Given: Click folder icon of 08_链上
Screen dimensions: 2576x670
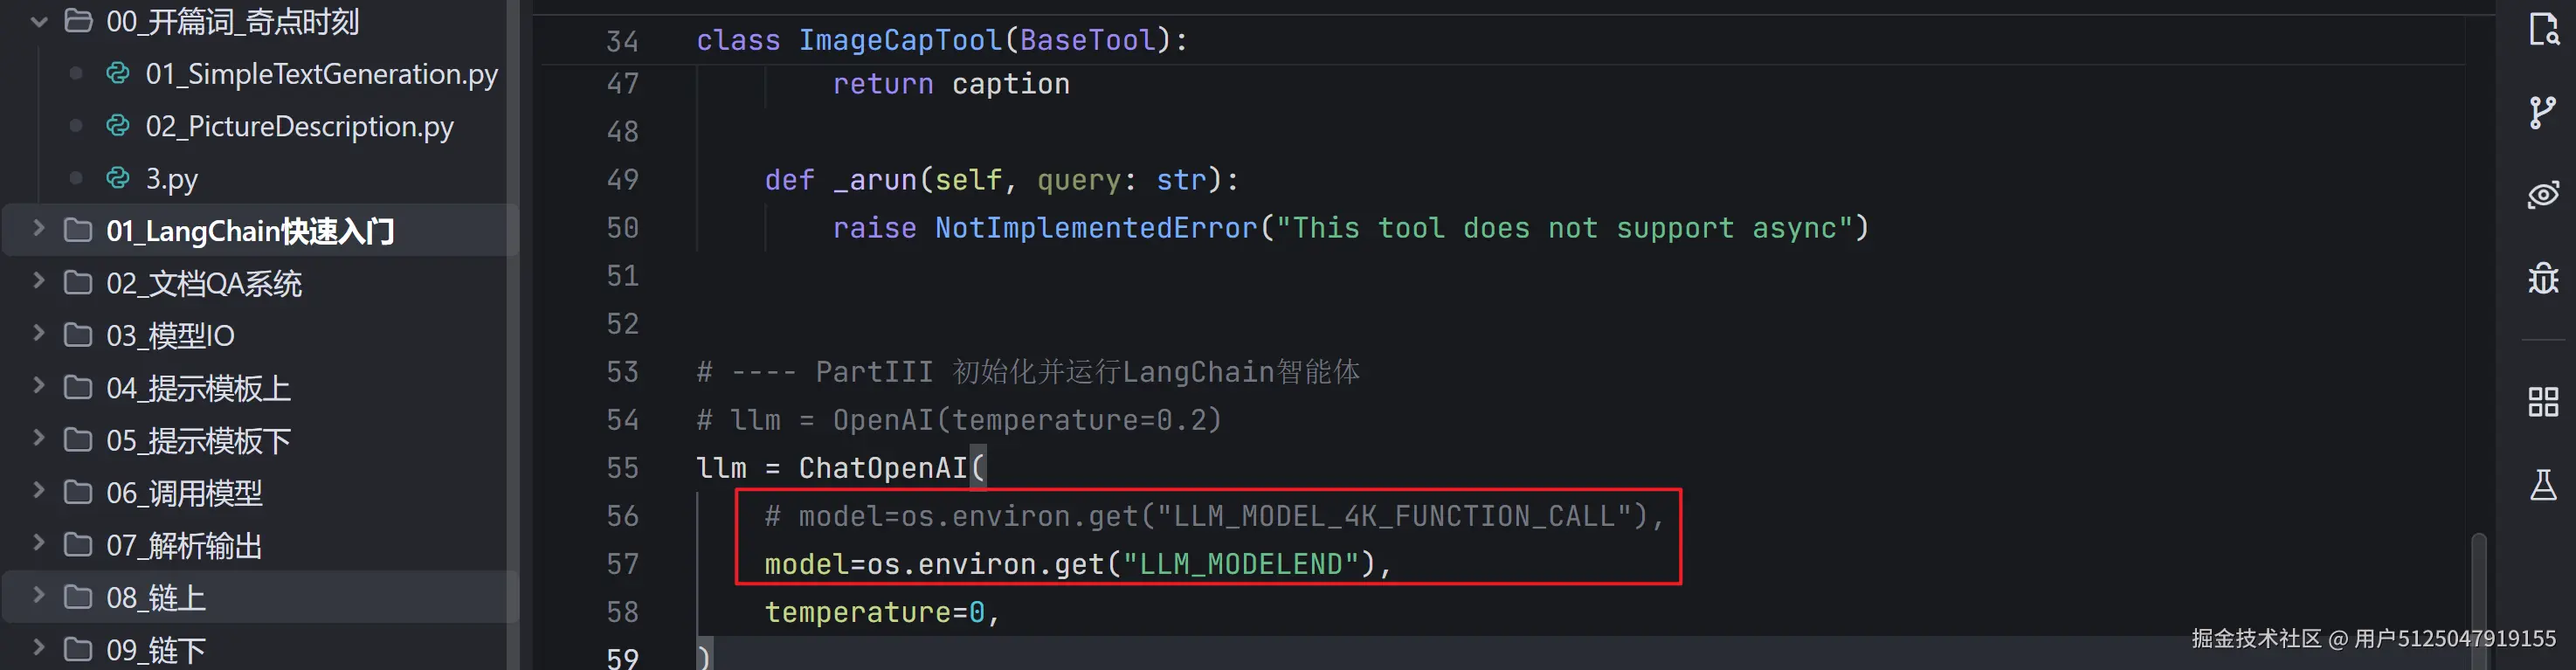Looking at the screenshot, I should coord(78,597).
